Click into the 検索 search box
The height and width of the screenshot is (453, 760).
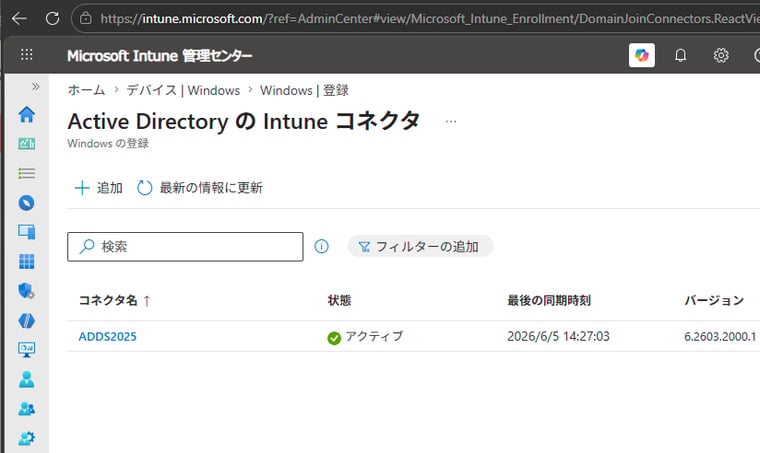[185, 247]
